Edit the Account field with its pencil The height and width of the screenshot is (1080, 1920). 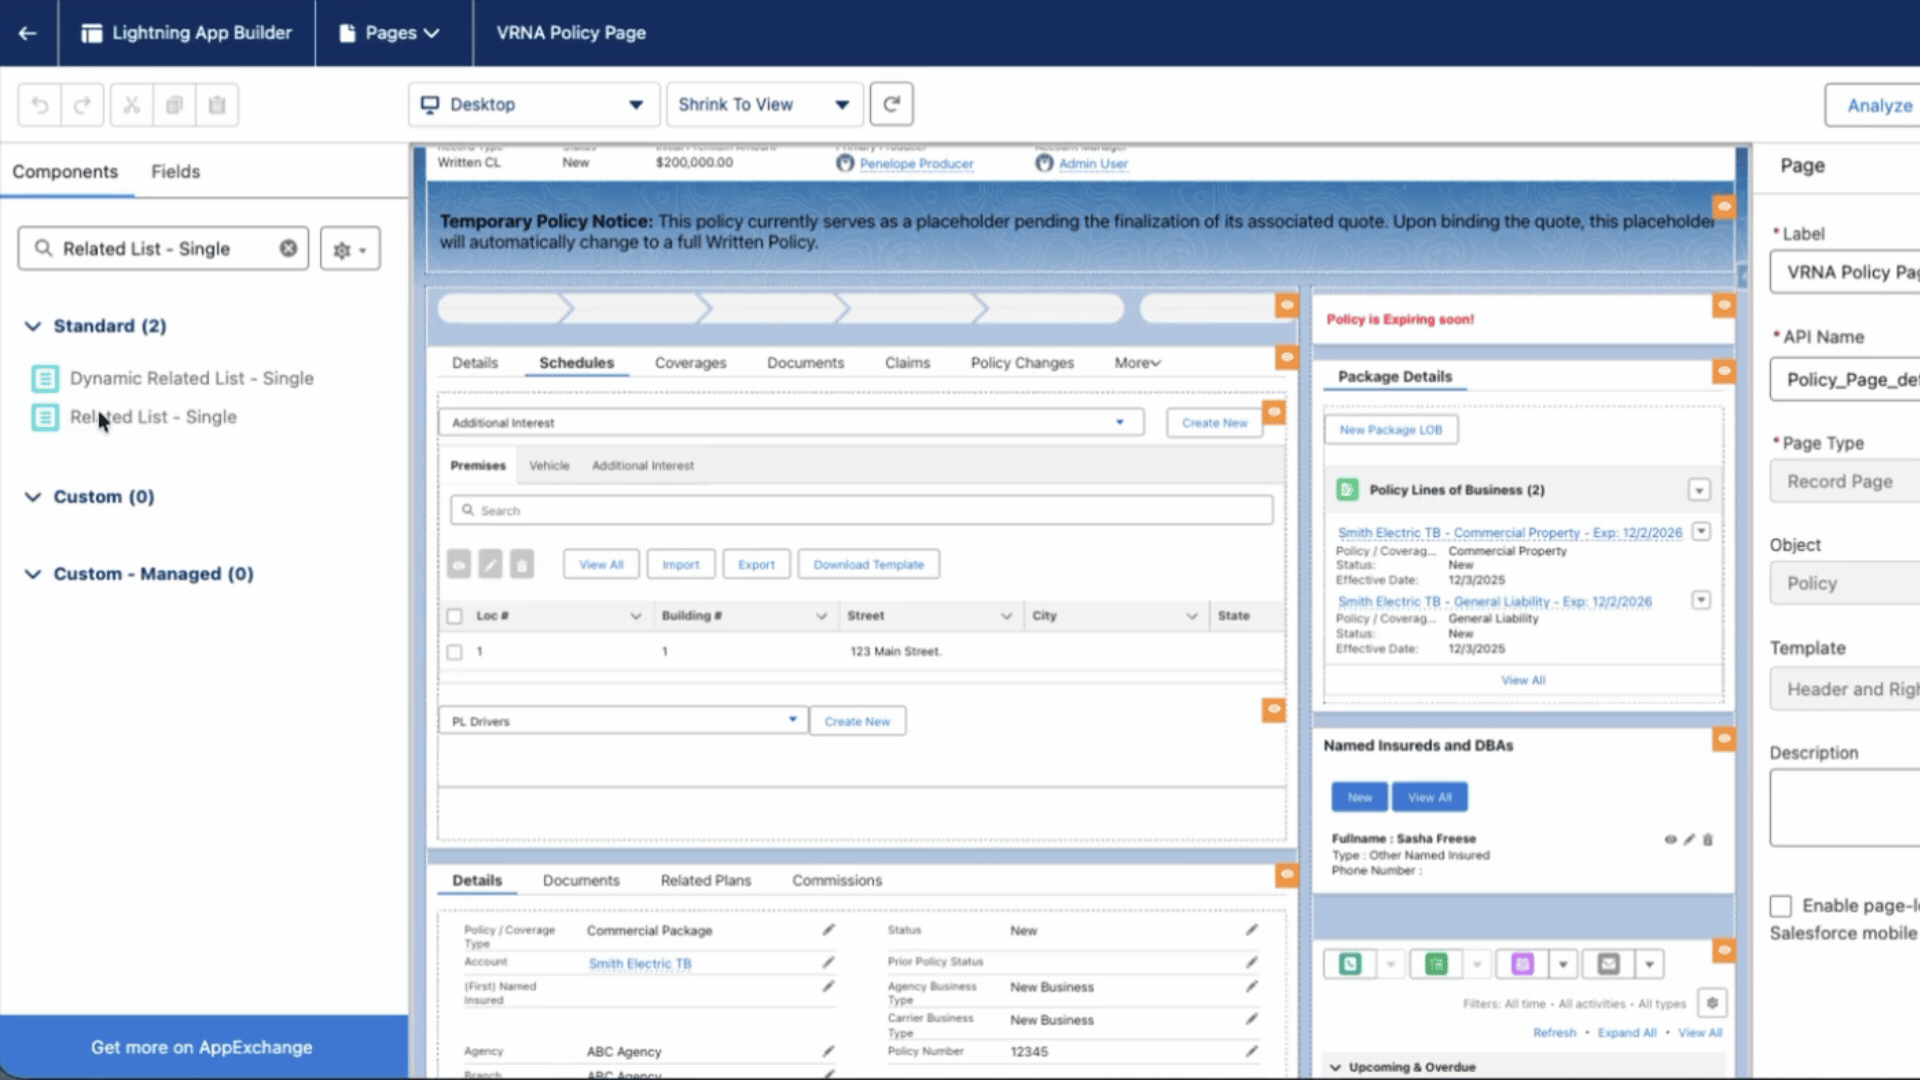[x=828, y=962]
